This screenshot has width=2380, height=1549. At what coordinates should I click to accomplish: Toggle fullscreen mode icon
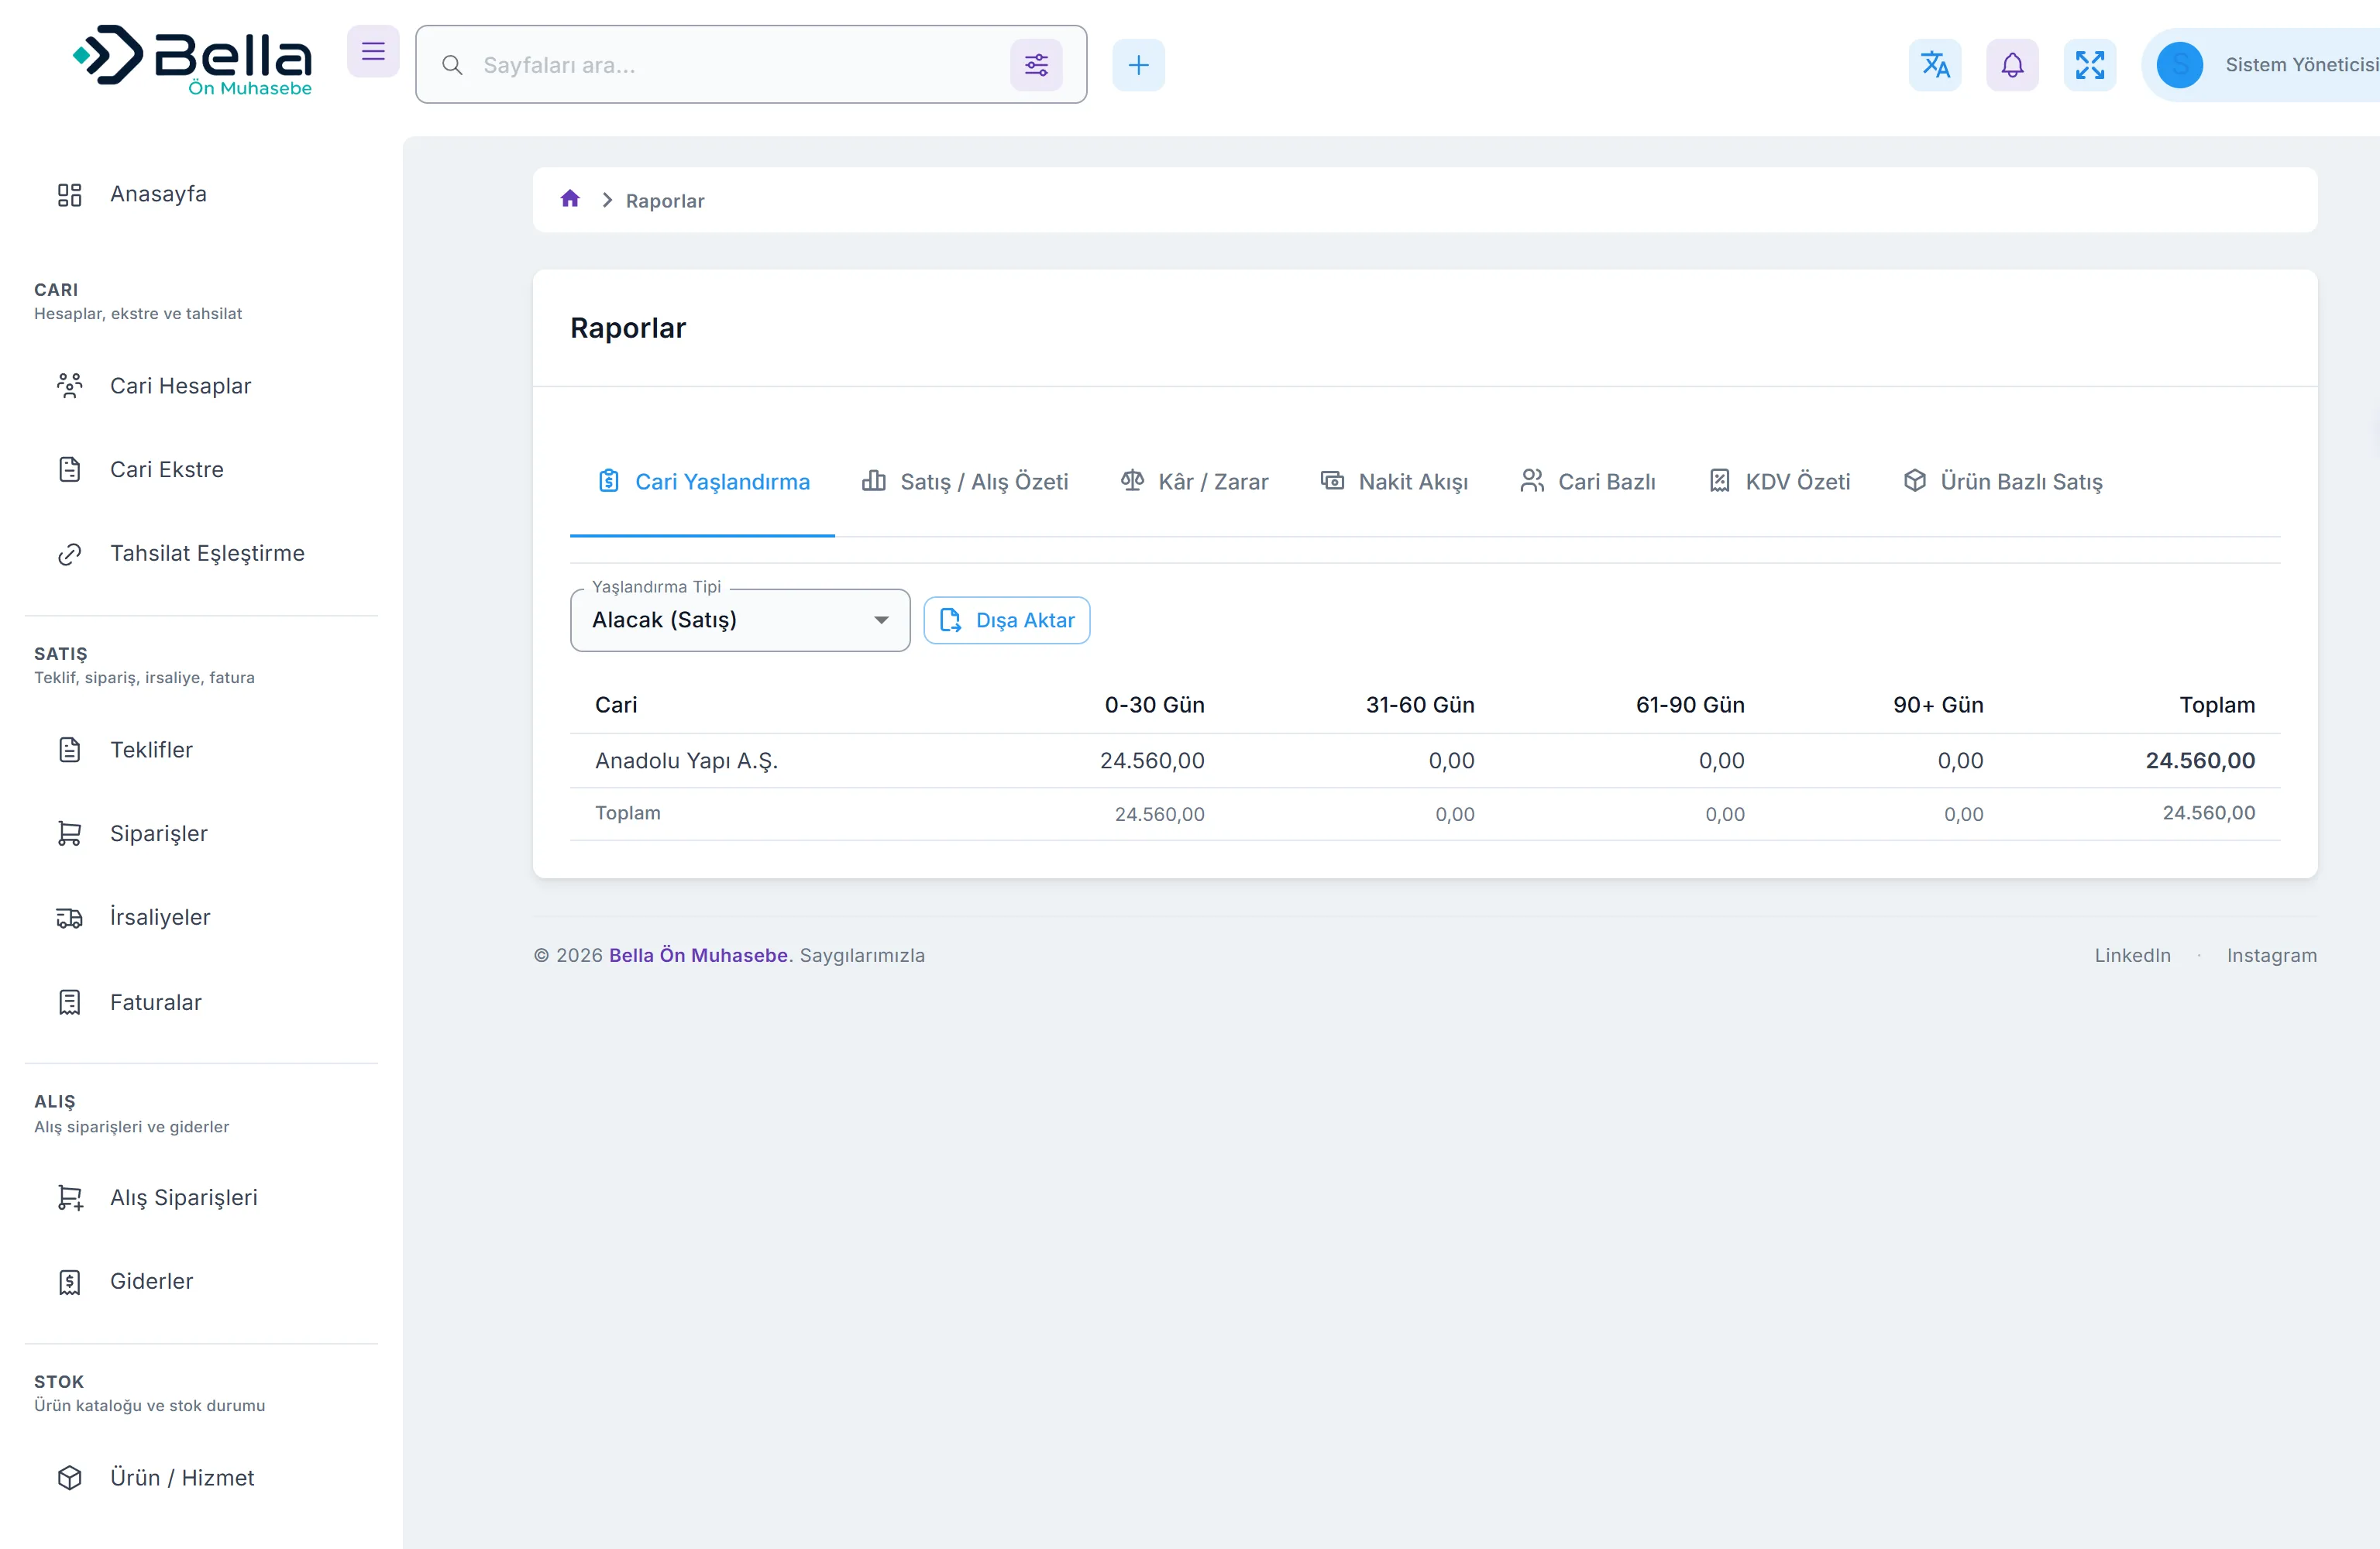point(2090,65)
